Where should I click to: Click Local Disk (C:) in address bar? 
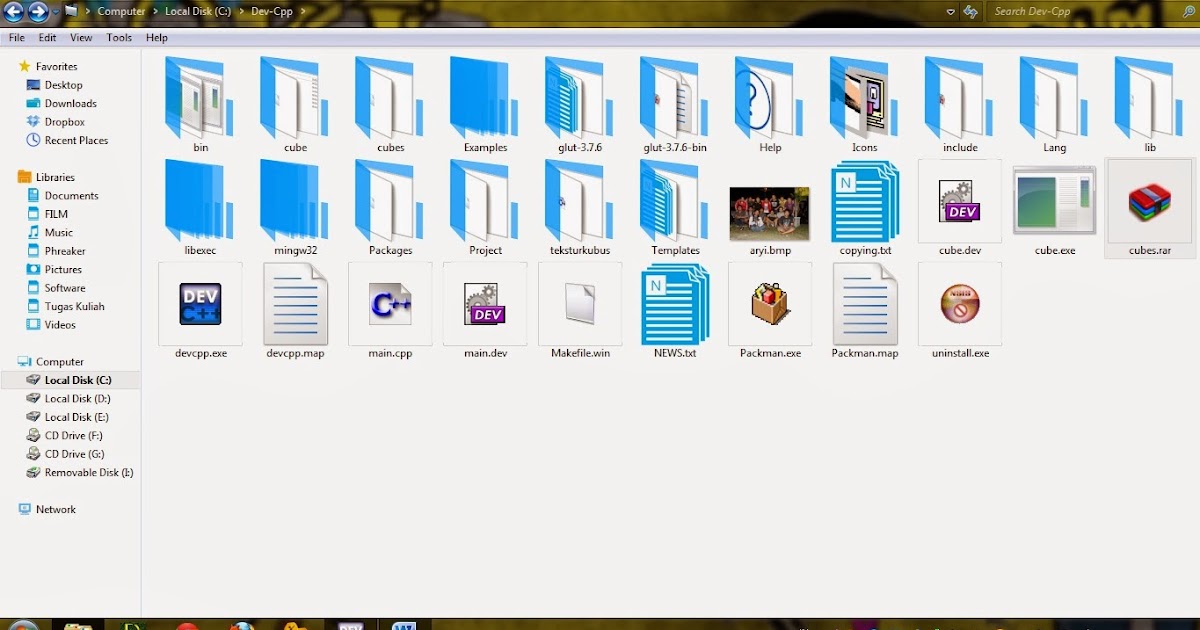coord(197,12)
